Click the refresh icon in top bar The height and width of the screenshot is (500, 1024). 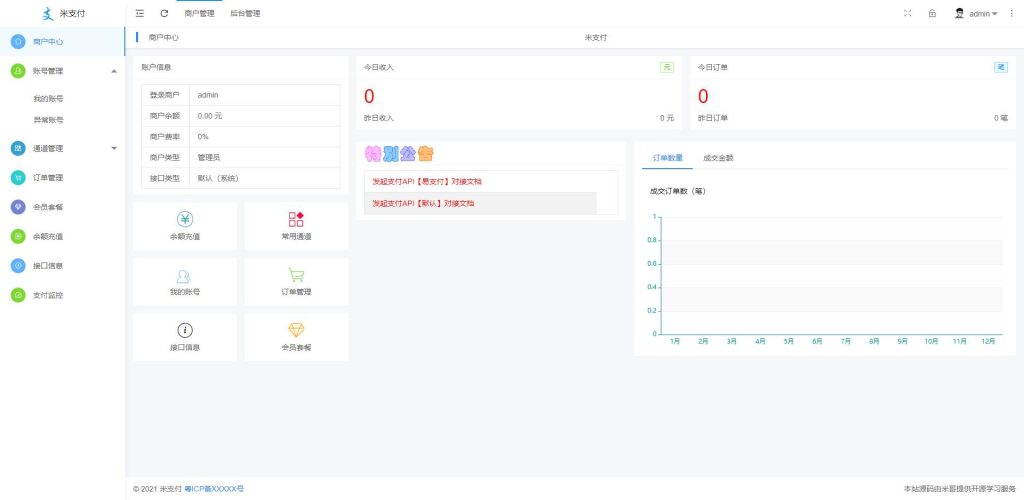pyautogui.click(x=164, y=14)
